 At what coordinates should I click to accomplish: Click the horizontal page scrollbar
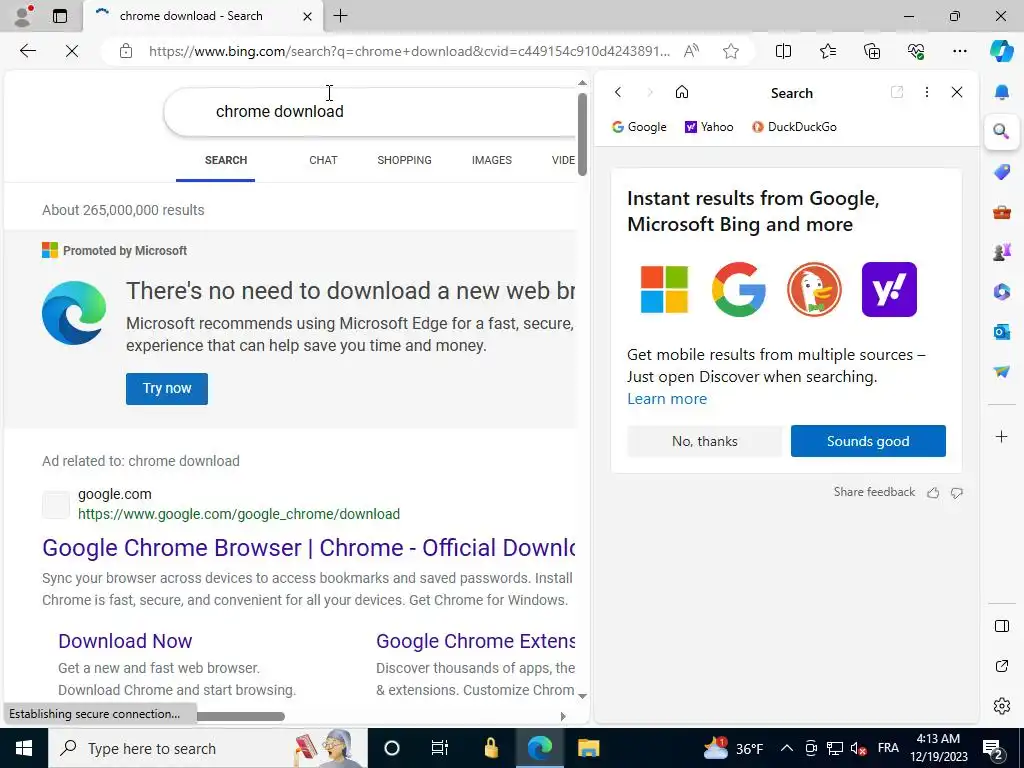(240, 716)
